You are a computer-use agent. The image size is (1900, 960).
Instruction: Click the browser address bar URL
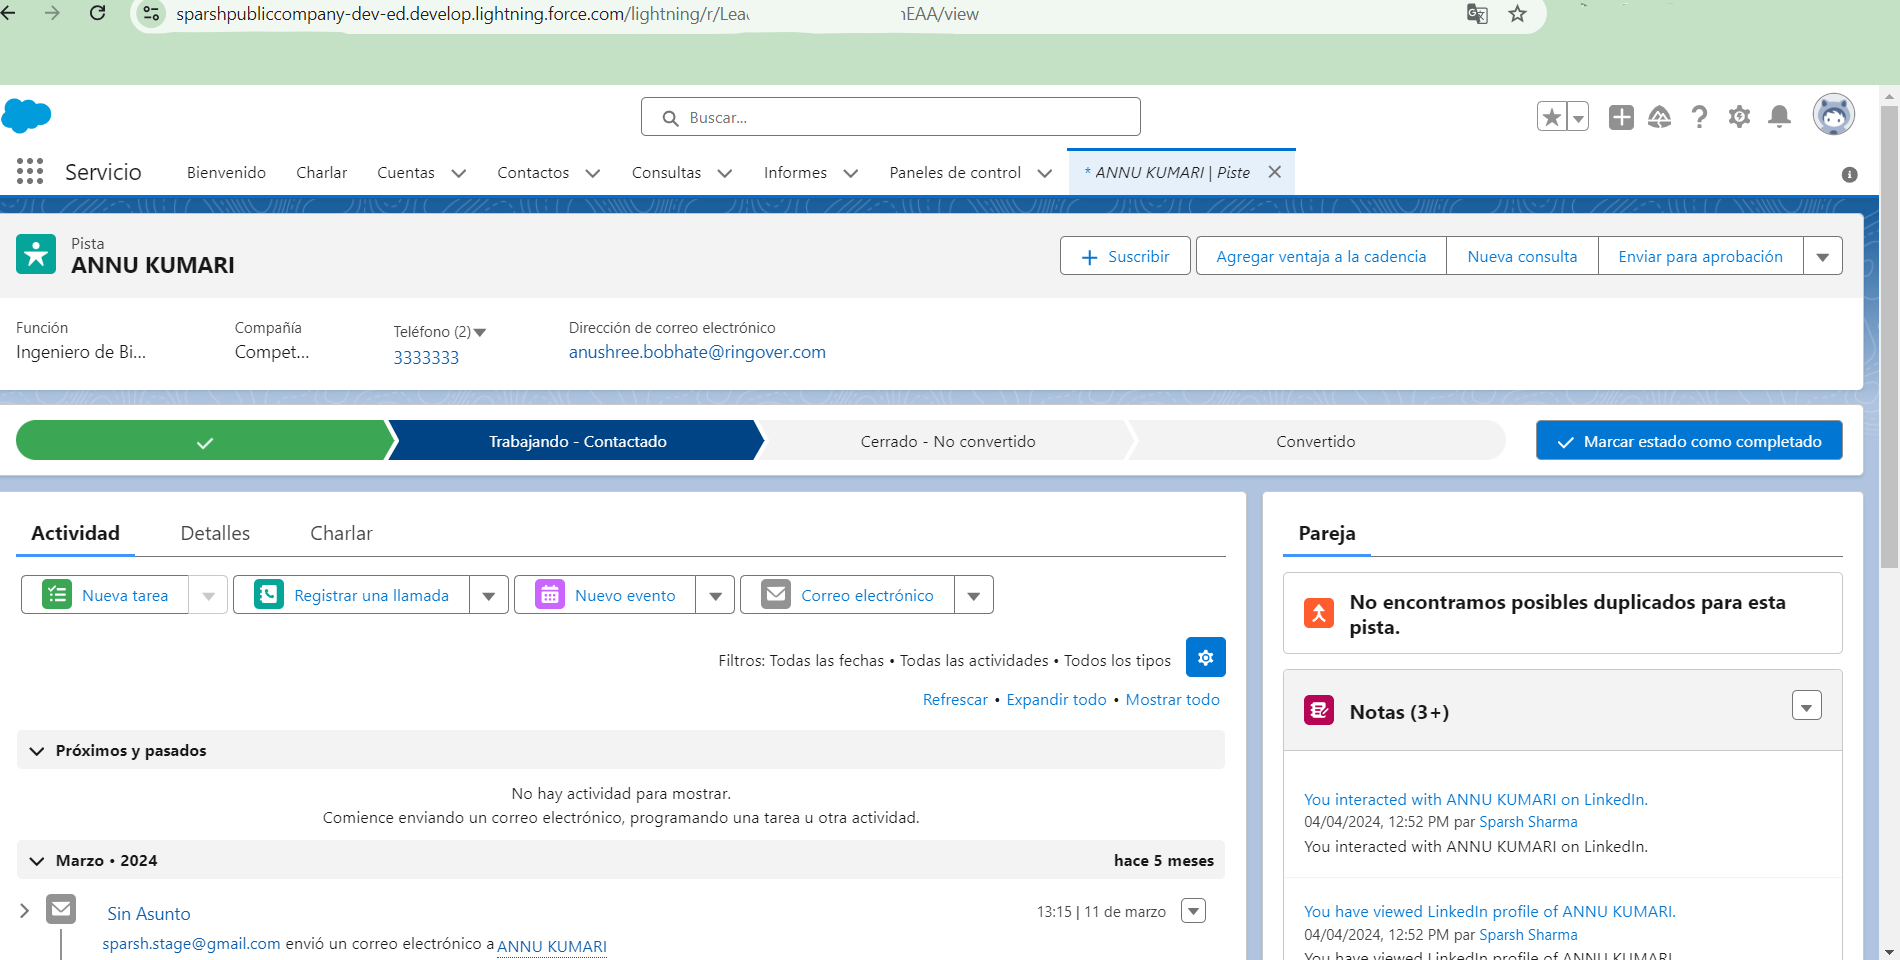(577, 14)
